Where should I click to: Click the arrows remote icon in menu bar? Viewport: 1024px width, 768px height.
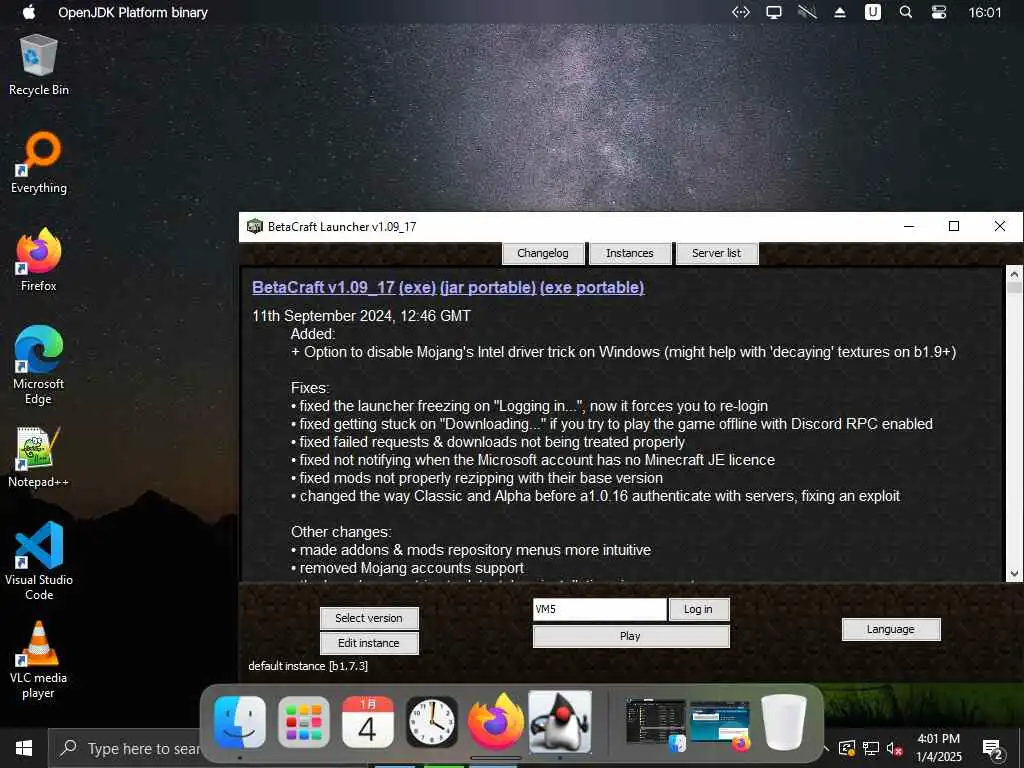pyautogui.click(x=741, y=12)
